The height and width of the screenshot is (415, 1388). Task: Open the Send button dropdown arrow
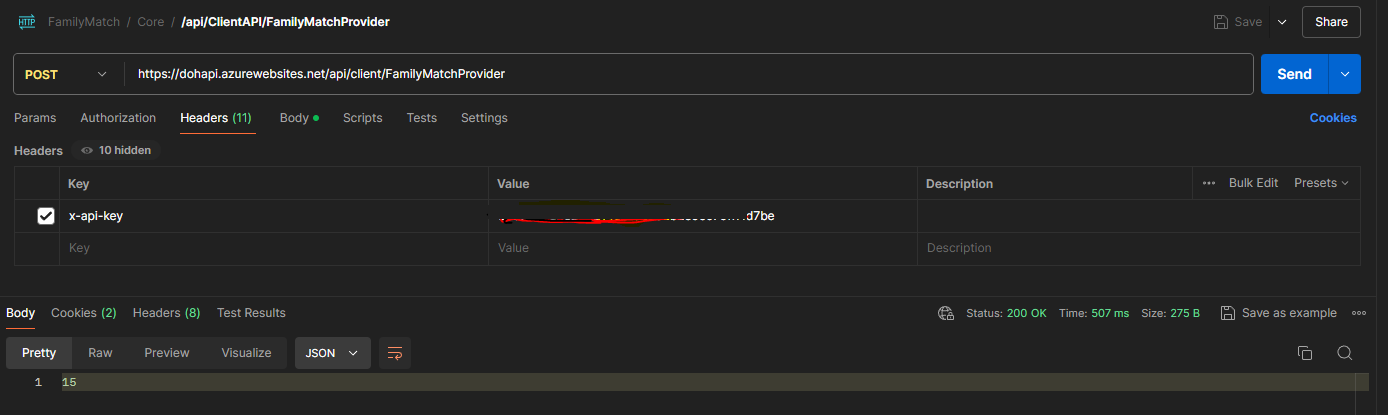pyautogui.click(x=1345, y=74)
